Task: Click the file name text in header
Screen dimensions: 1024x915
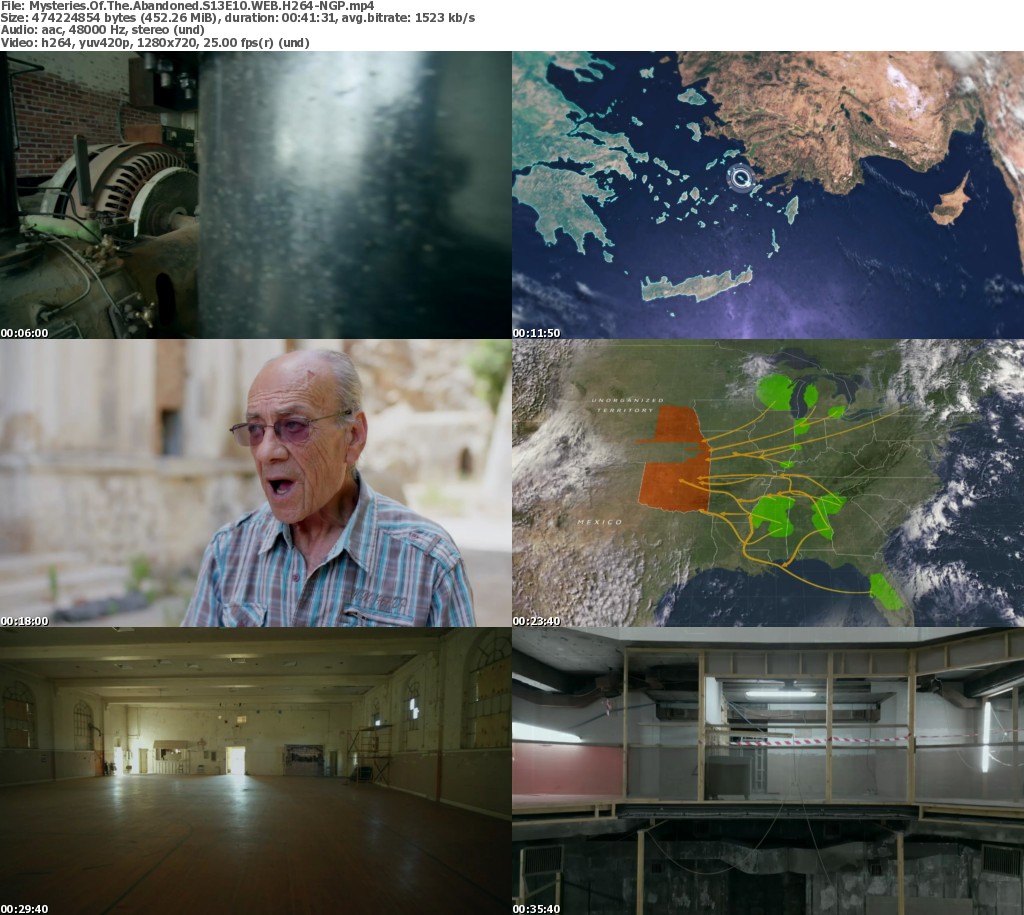Action: 187,5
